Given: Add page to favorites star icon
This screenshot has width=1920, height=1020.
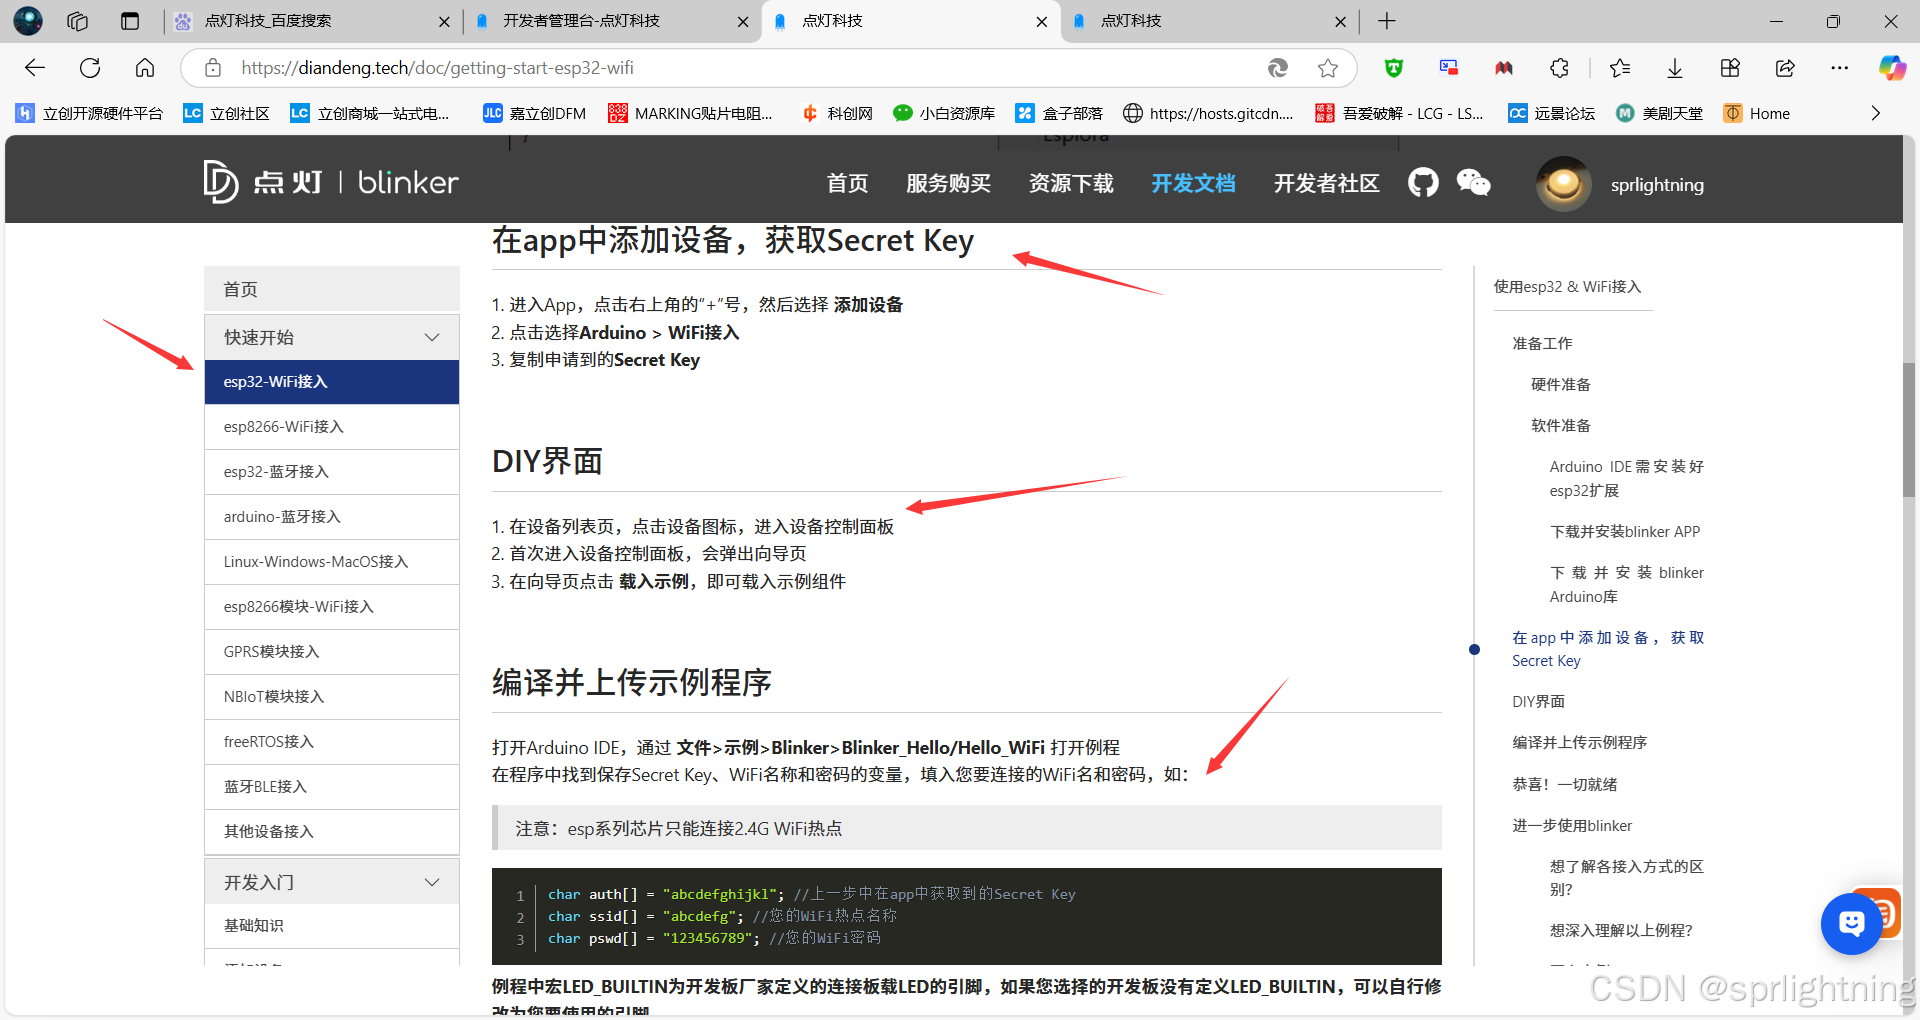Looking at the screenshot, I should coord(1328,68).
